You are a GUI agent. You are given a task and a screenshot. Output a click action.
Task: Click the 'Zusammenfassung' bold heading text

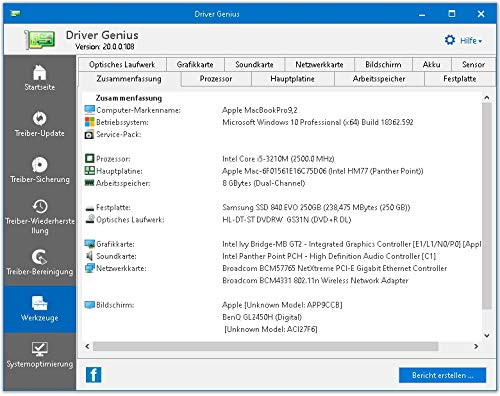tap(129, 98)
